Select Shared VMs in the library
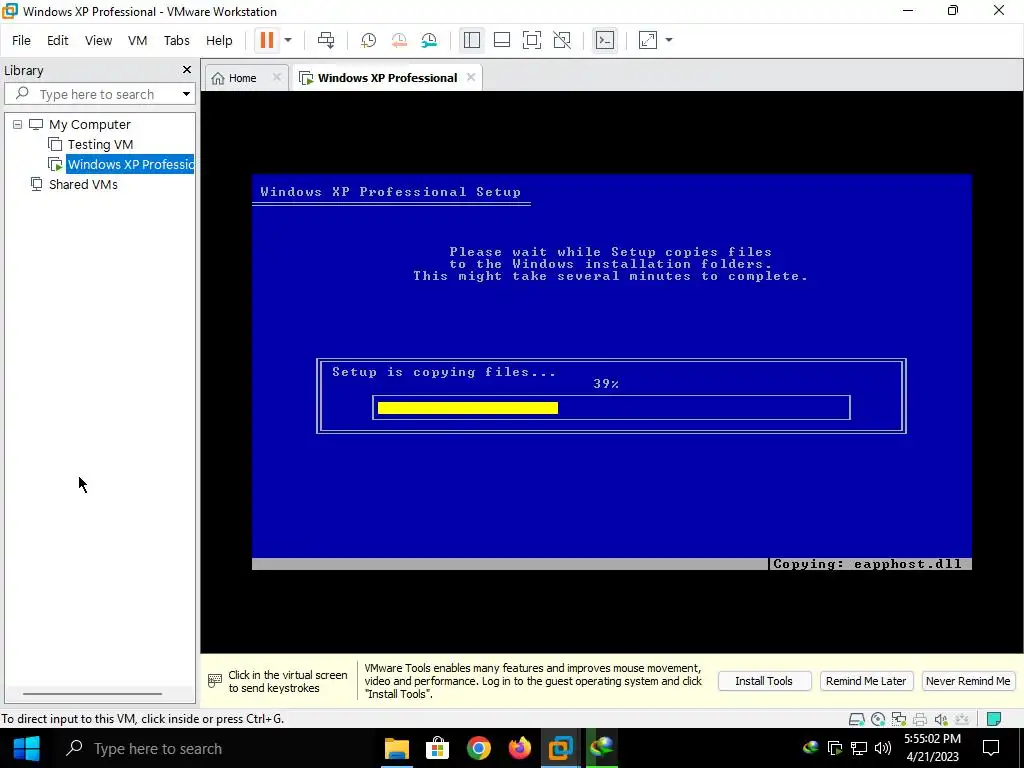 tap(83, 184)
